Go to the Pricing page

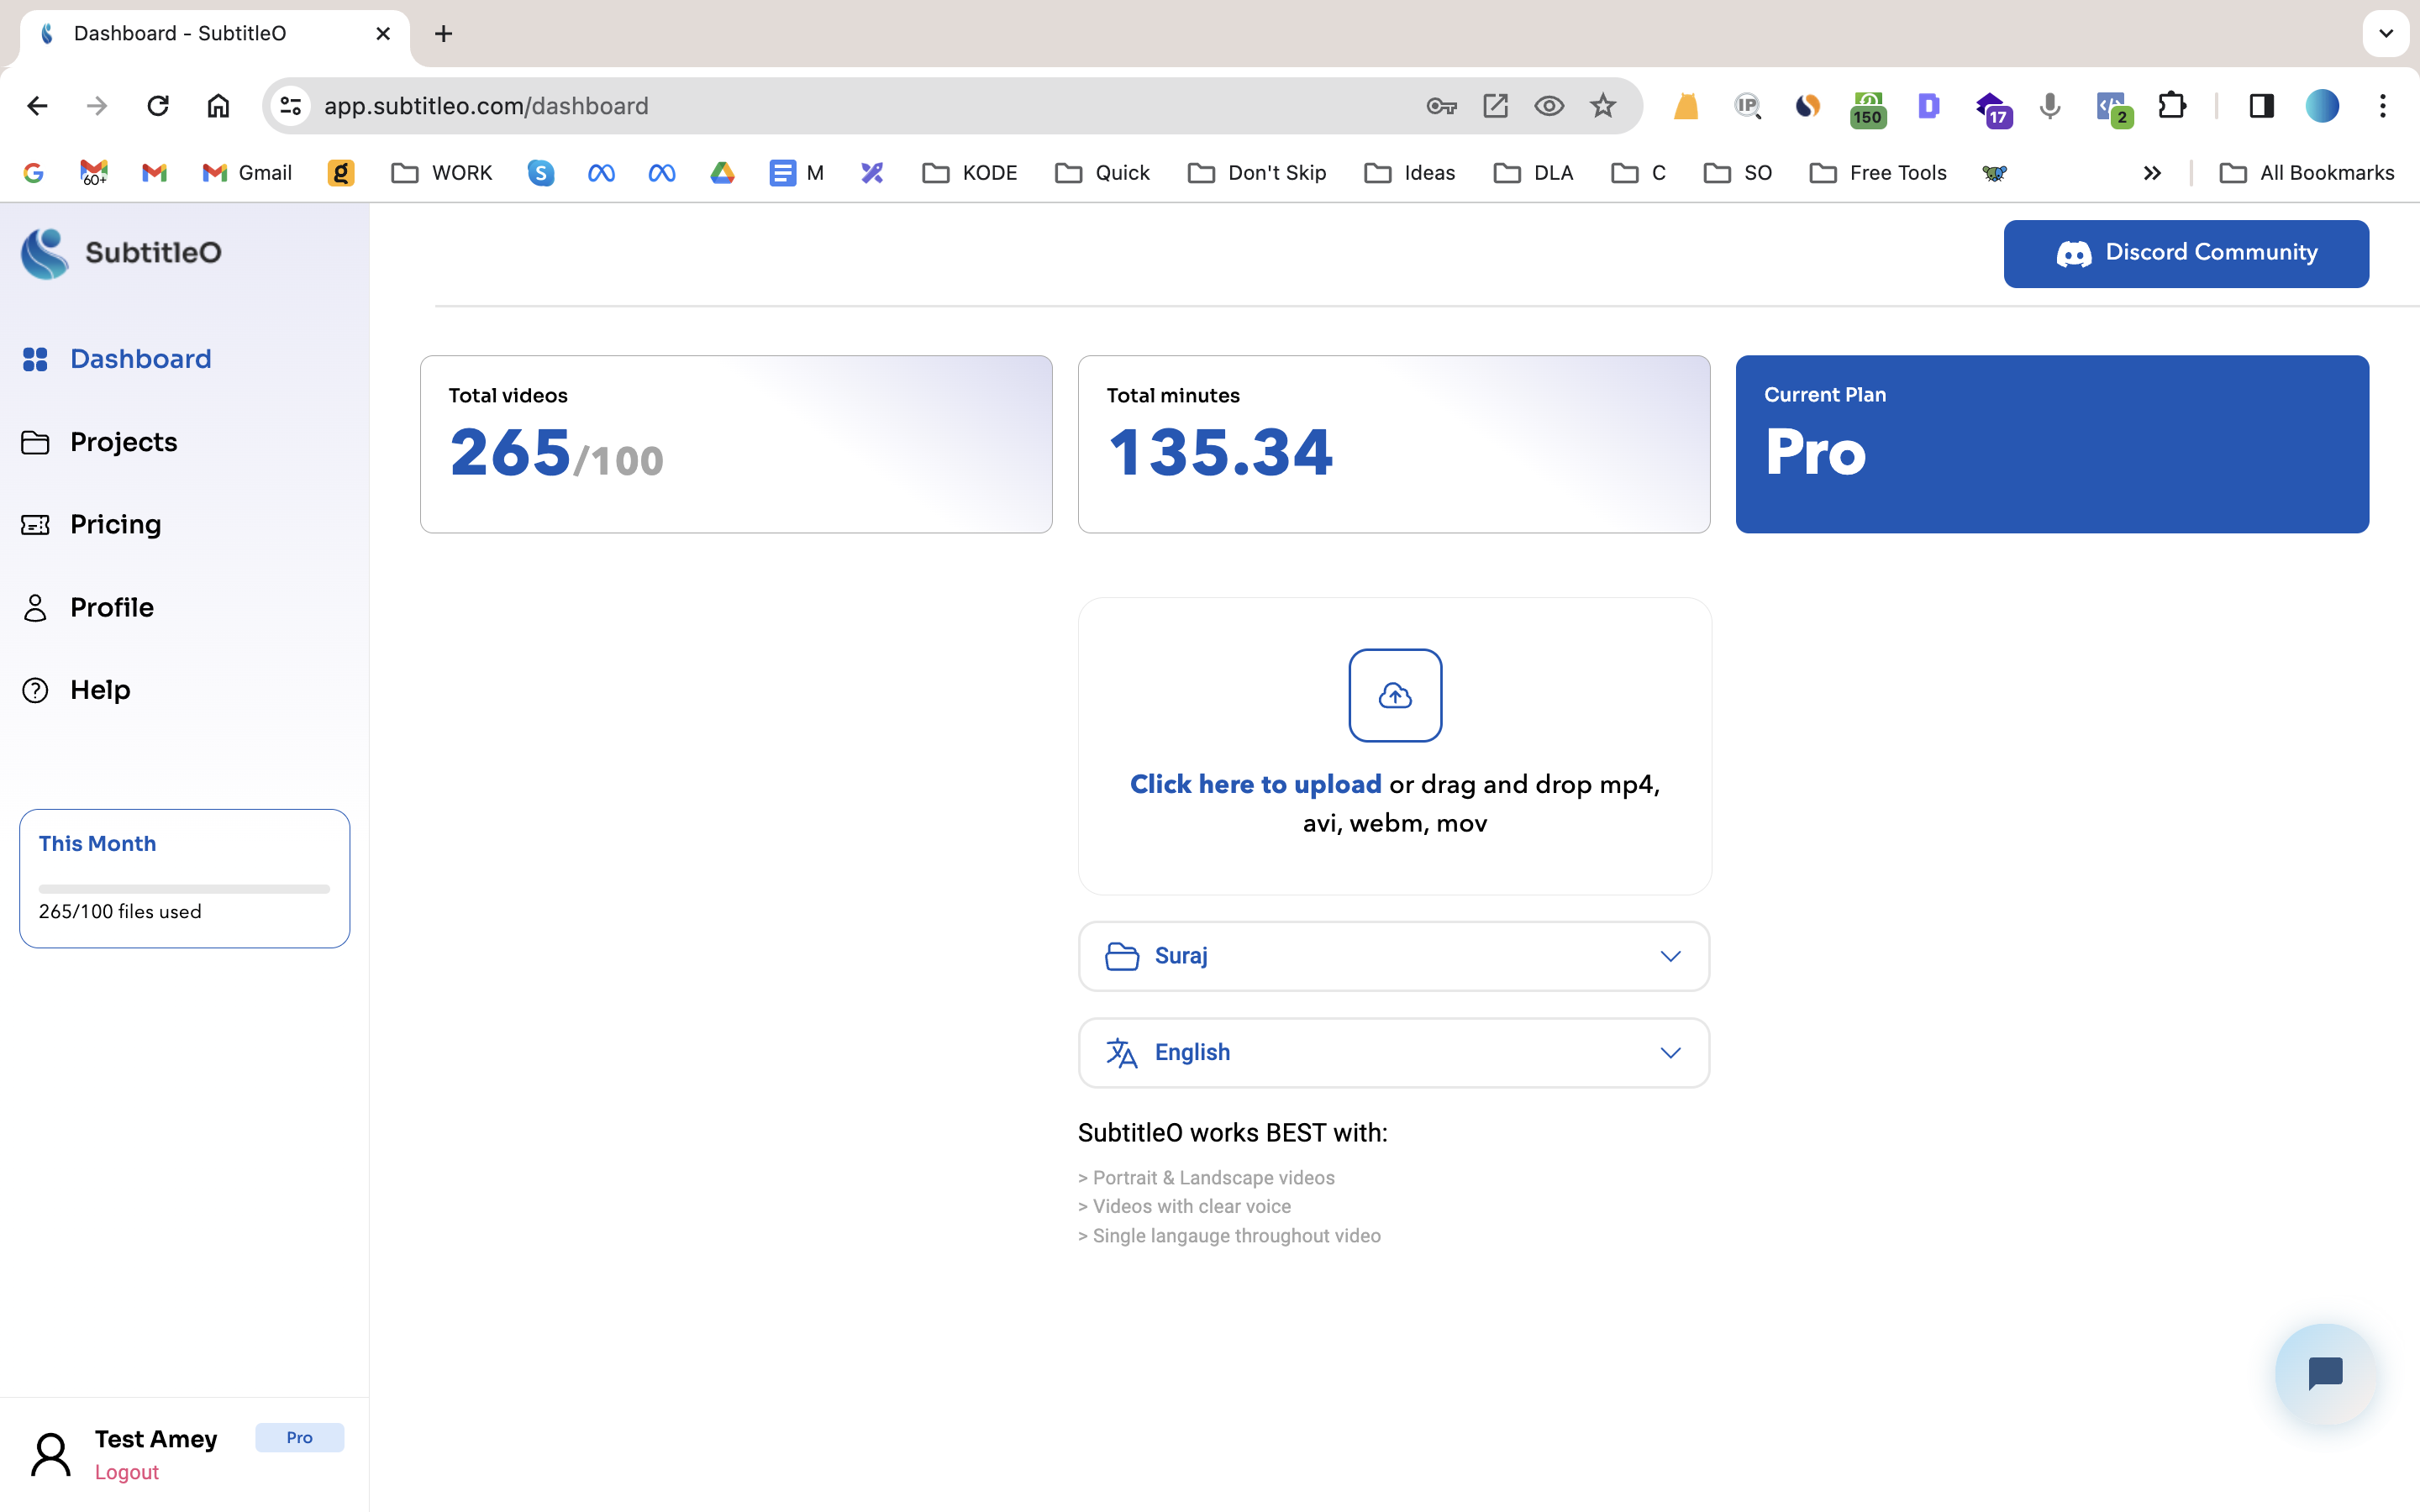[x=91, y=524]
